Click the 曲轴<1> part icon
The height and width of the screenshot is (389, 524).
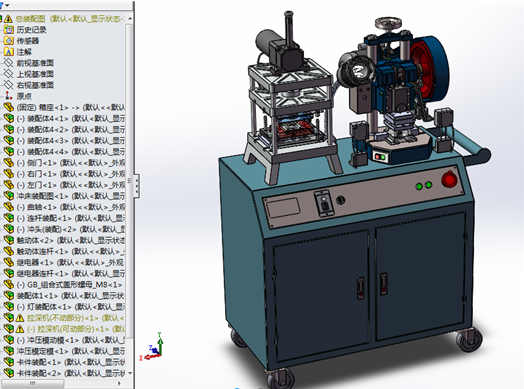pos(9,207)
